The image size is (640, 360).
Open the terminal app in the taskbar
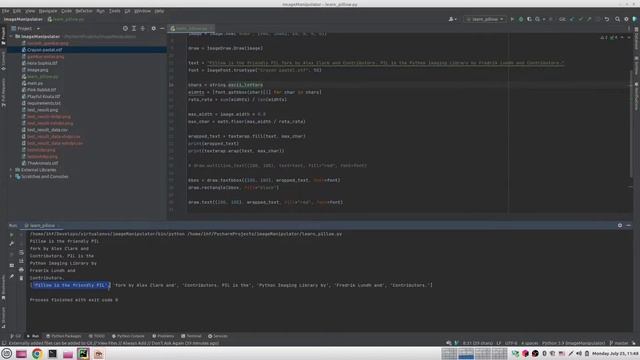pos(52,354)
